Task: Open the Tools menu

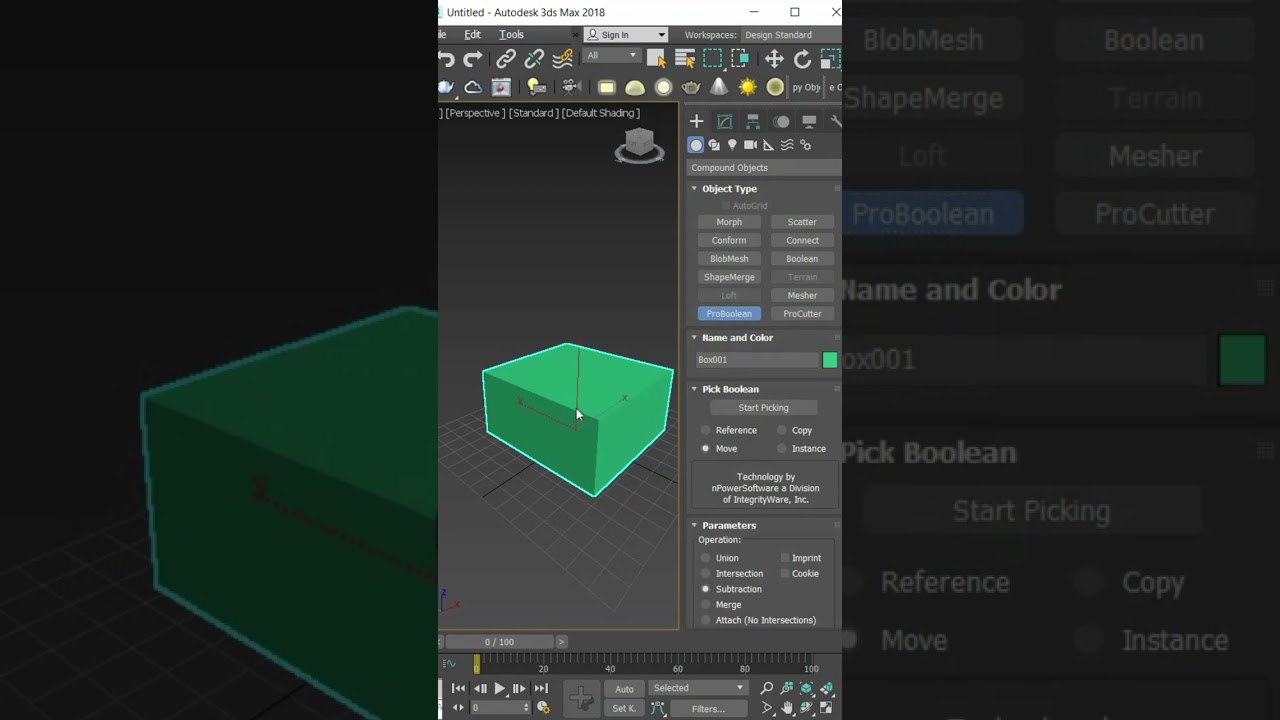Action: [511, 35]
